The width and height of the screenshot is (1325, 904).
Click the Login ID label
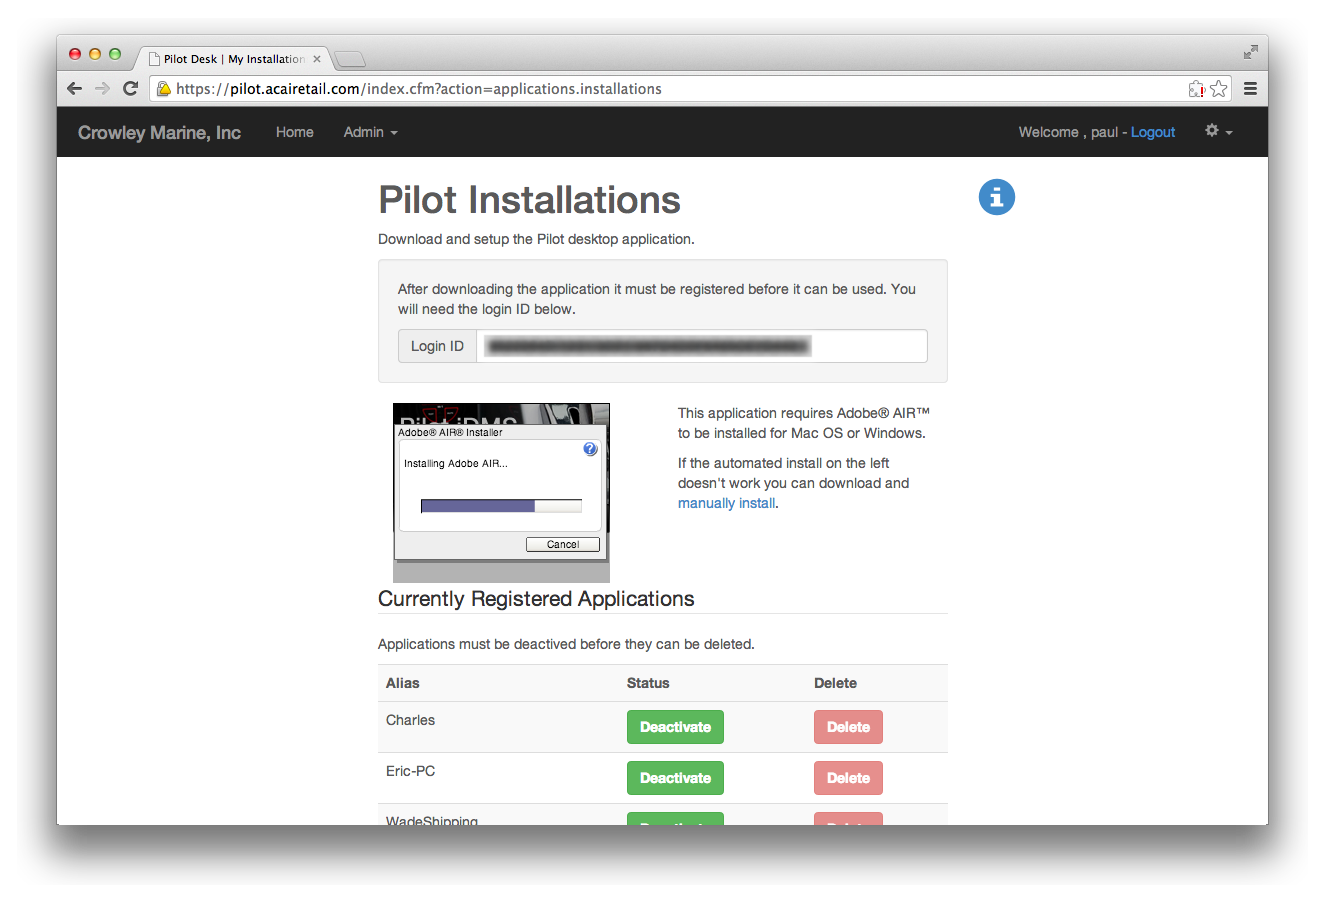(437, 346)
